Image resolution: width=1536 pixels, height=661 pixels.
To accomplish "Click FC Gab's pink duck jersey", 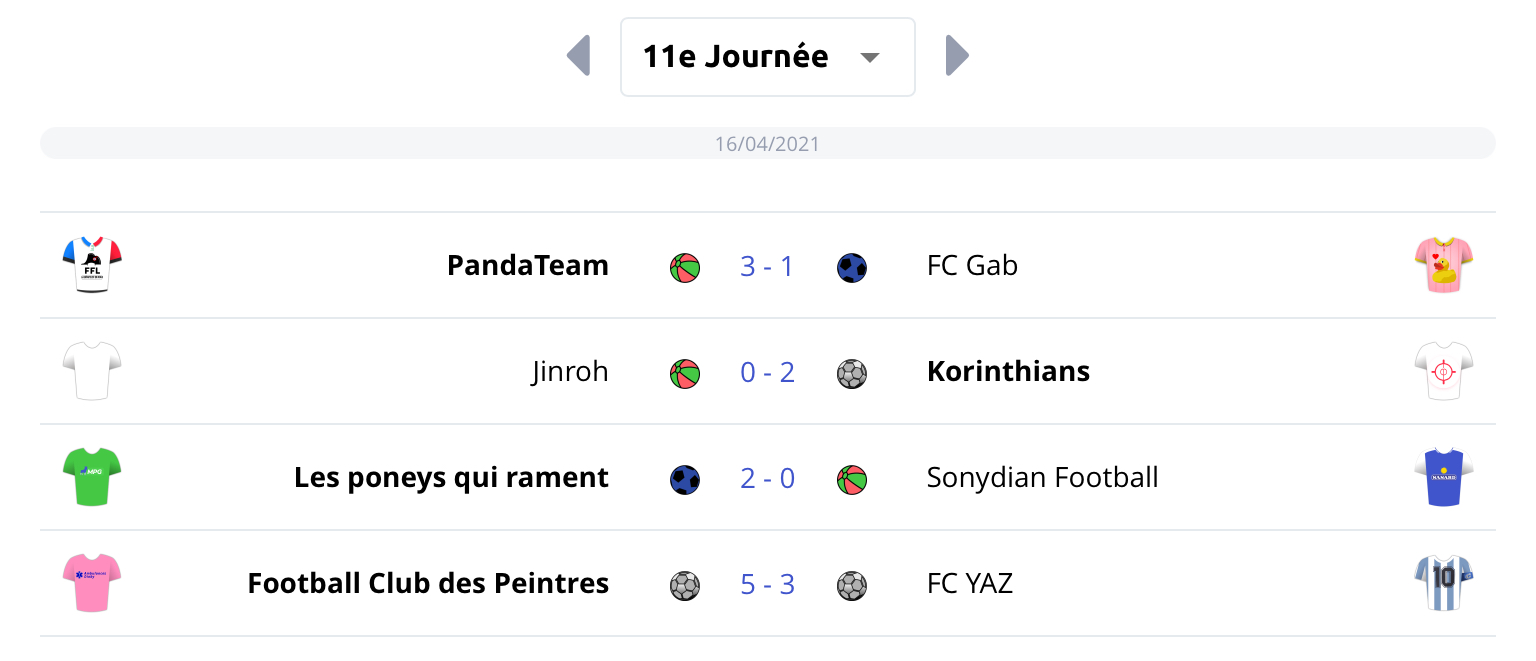I will tap(1444, 265).
